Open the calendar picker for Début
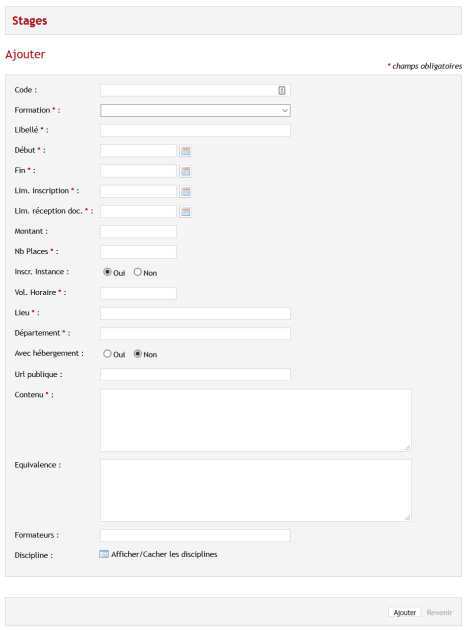The height and width of the screenshot is (630, 469). pyautogui.click(x=185, y=151)
